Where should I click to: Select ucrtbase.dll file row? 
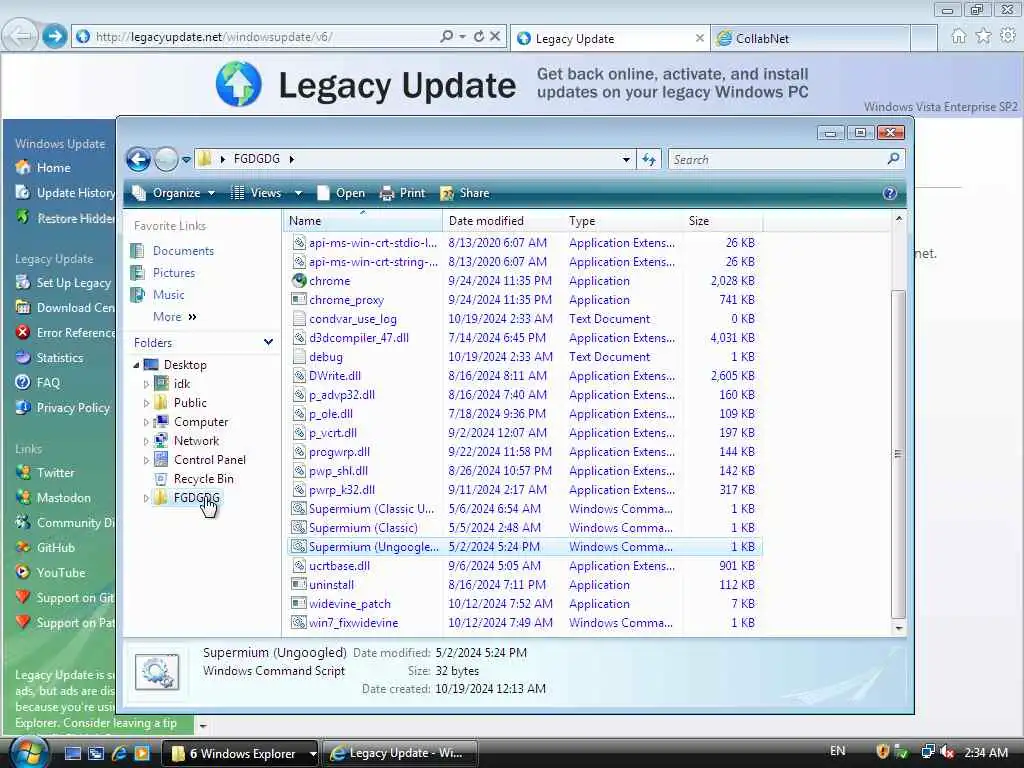click(524, 566)
